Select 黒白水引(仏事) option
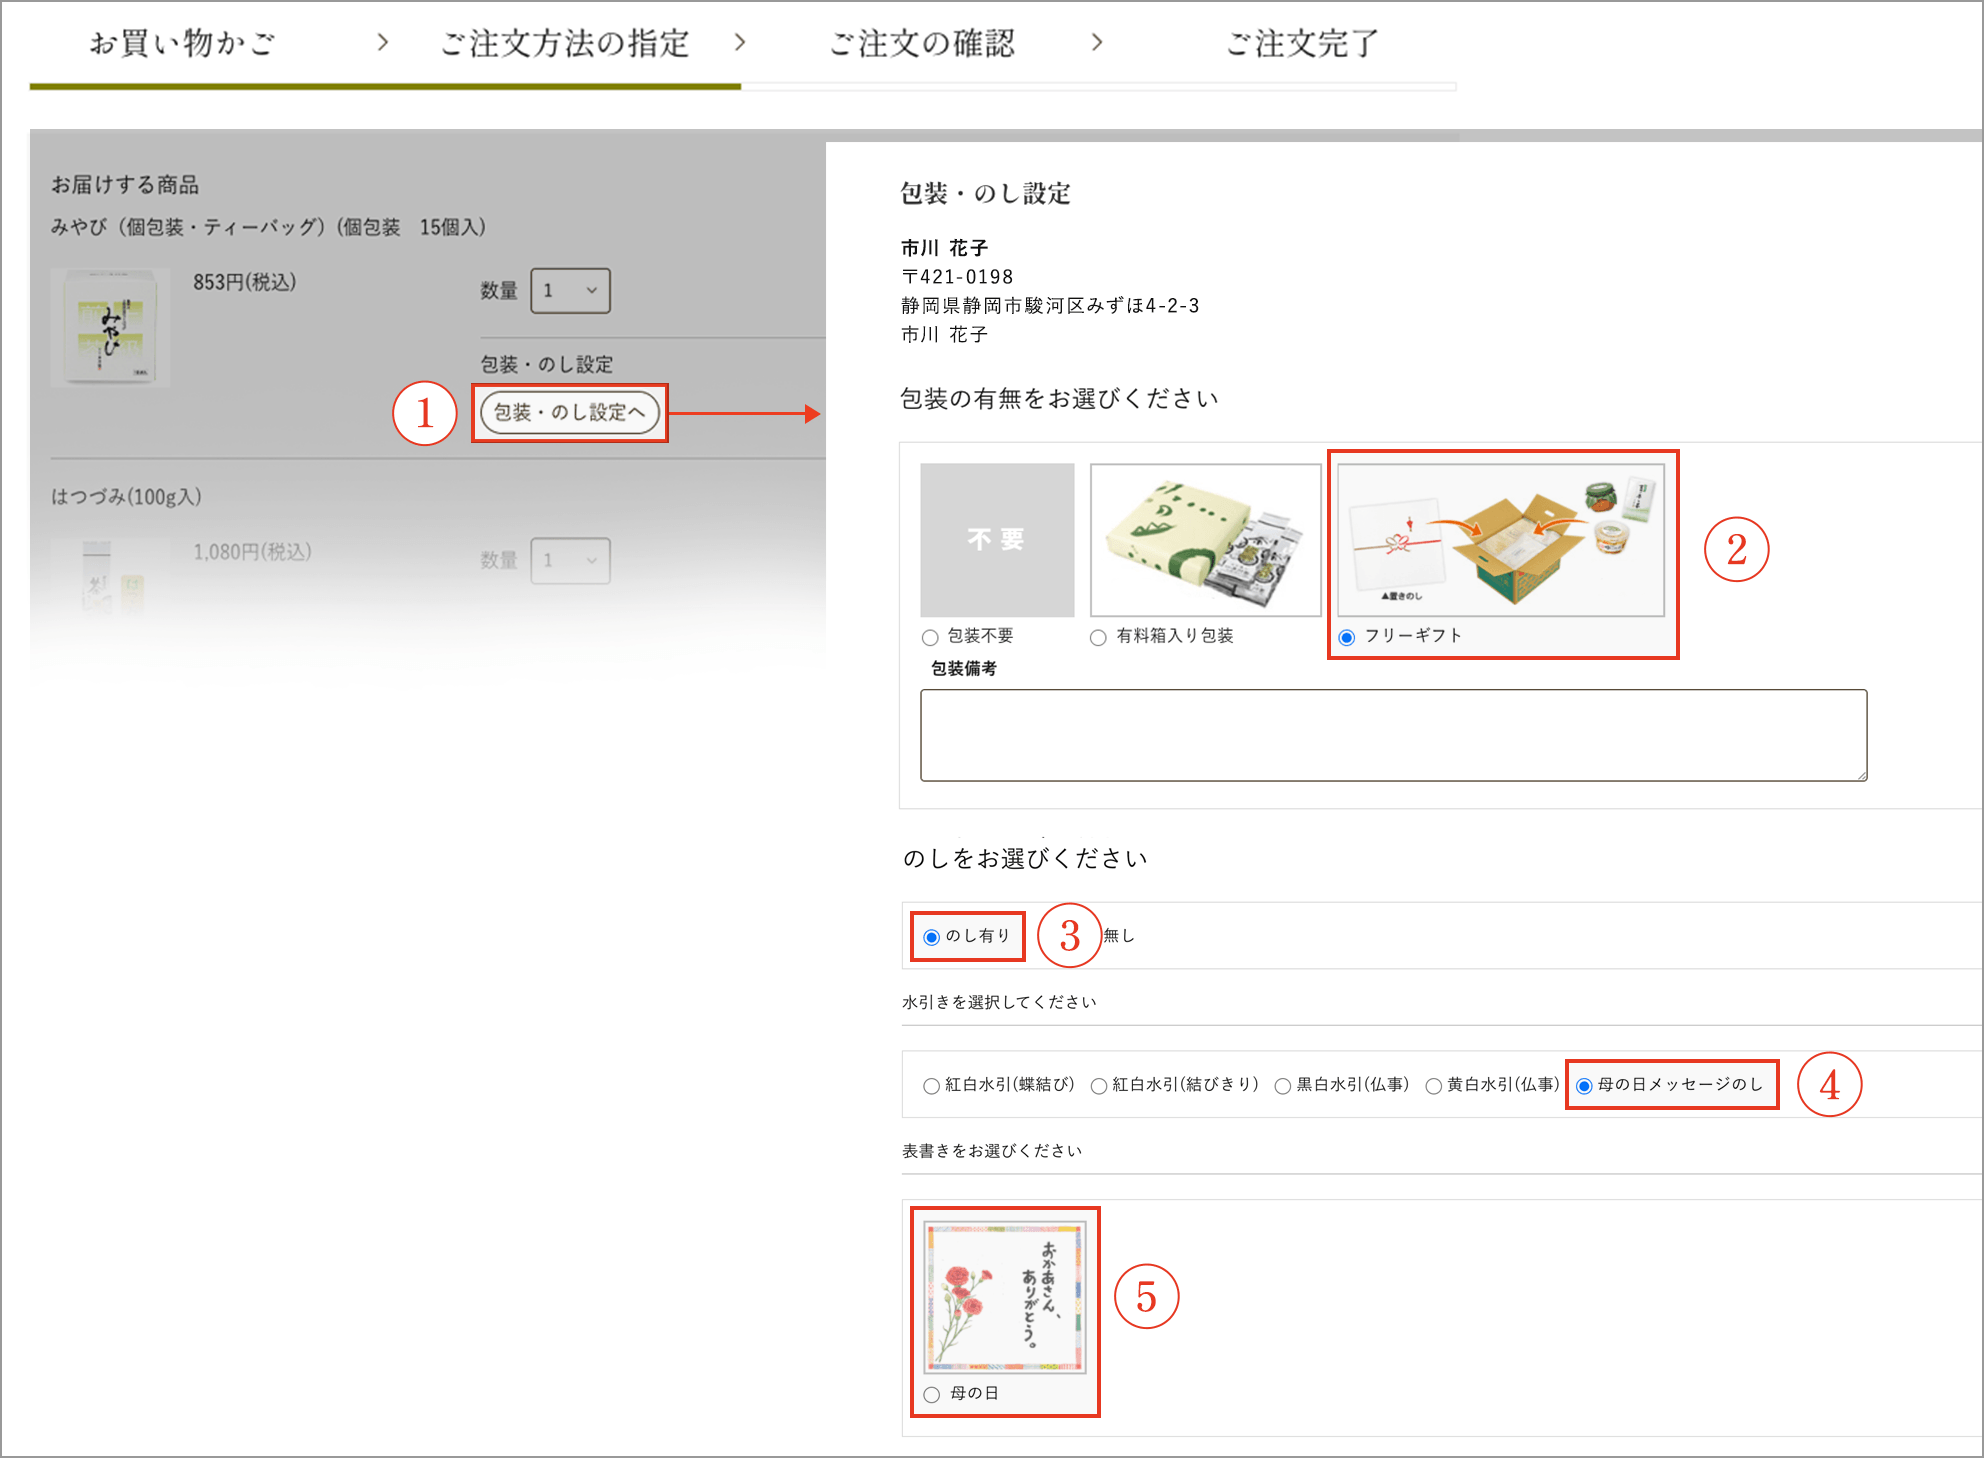1984x1458 pixels. [1281, 1084]
